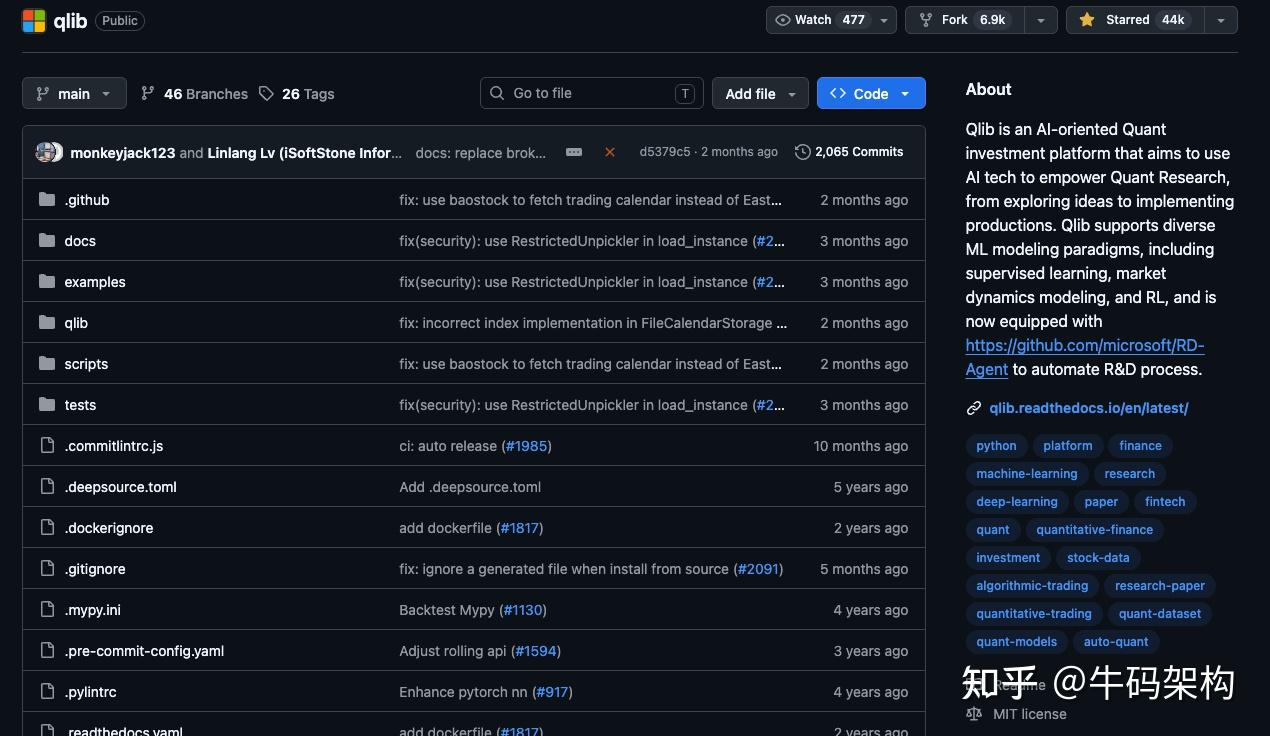
Task: Select the auto-quant topic tag
Action: pyautogui.click(x=1116, y=642)
